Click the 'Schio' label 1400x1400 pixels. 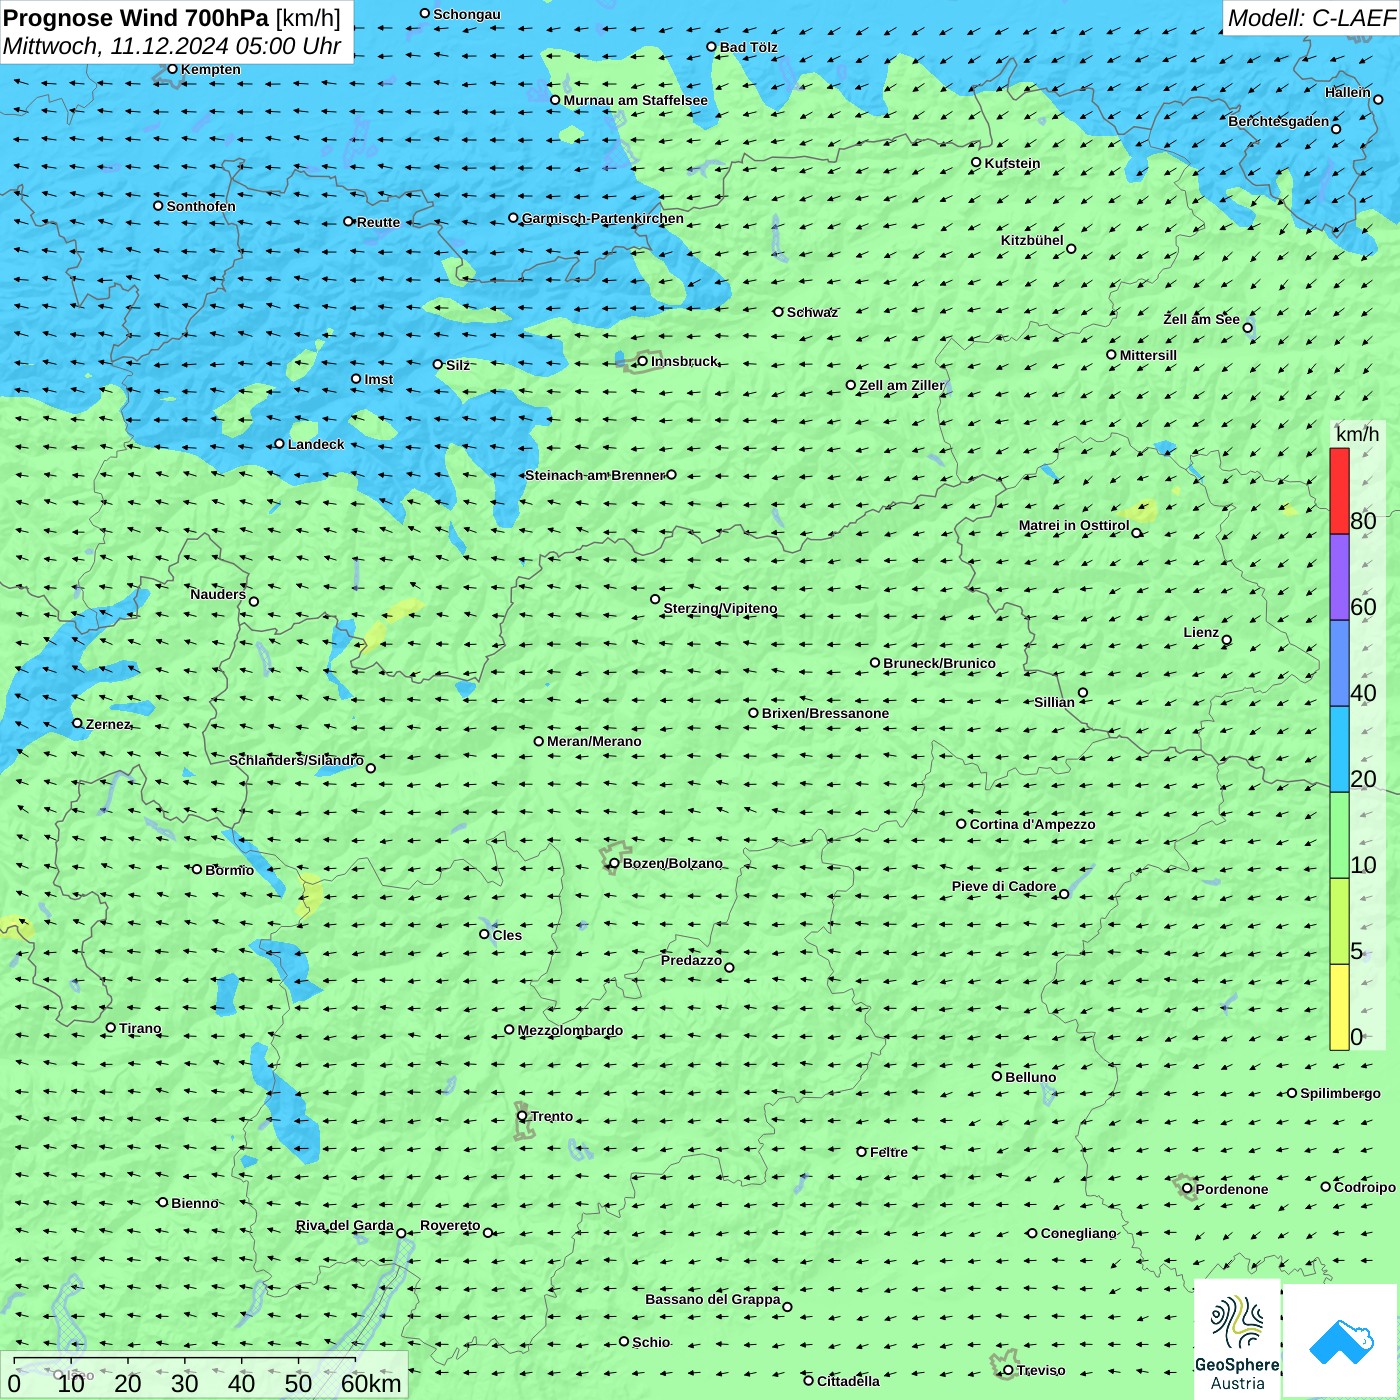(x=651, y=1342)
